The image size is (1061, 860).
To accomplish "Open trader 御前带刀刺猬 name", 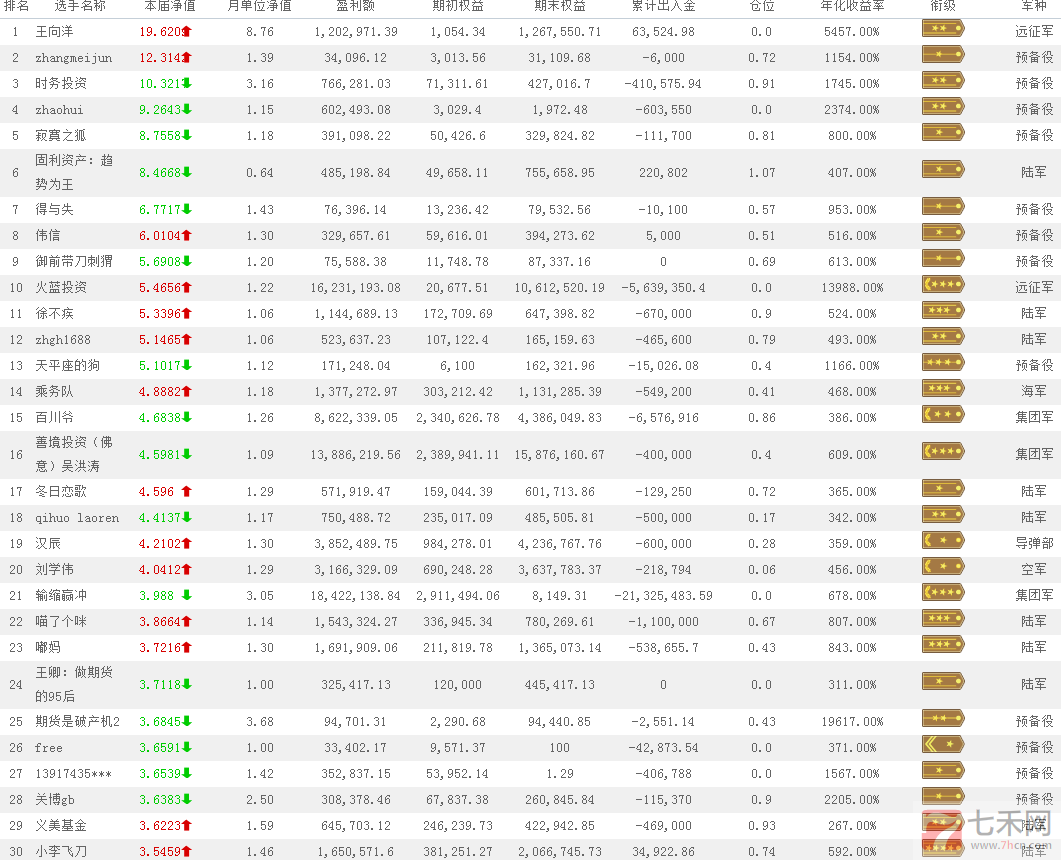I will [74, 261].
